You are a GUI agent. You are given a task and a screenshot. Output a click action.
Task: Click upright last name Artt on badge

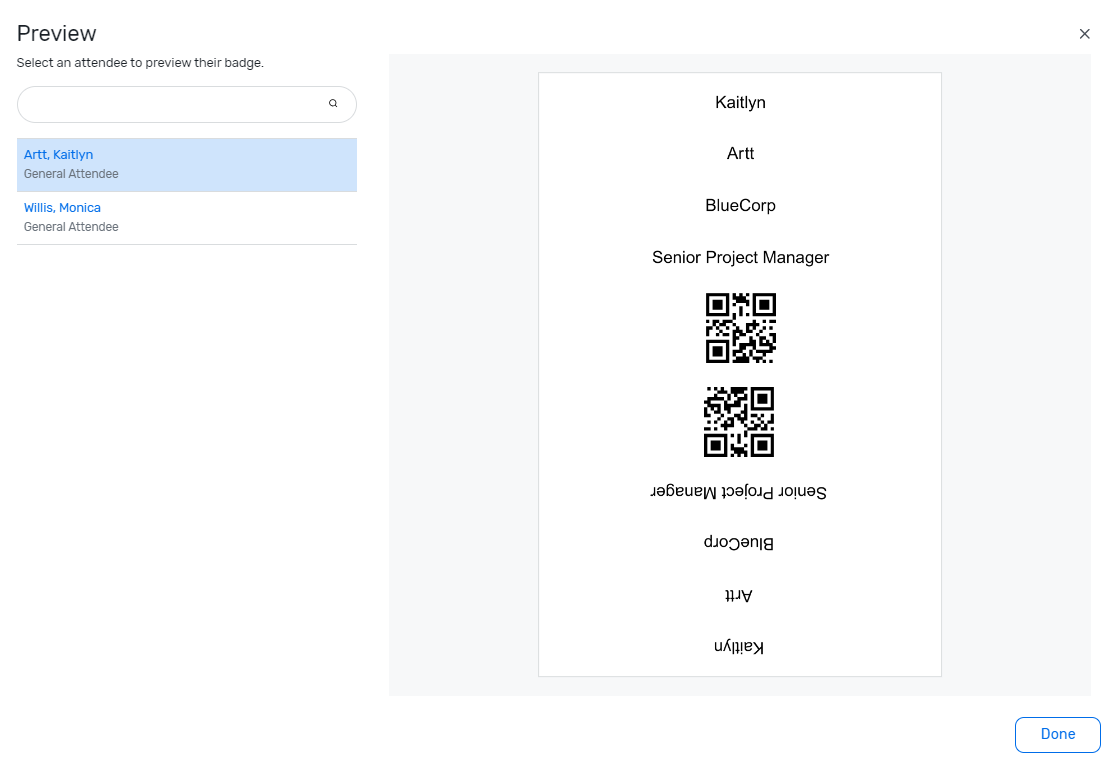coord(740,154)
